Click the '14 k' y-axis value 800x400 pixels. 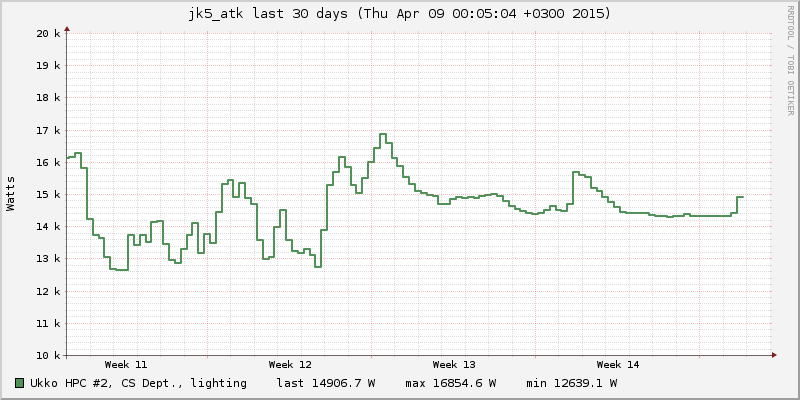[48, 227]
